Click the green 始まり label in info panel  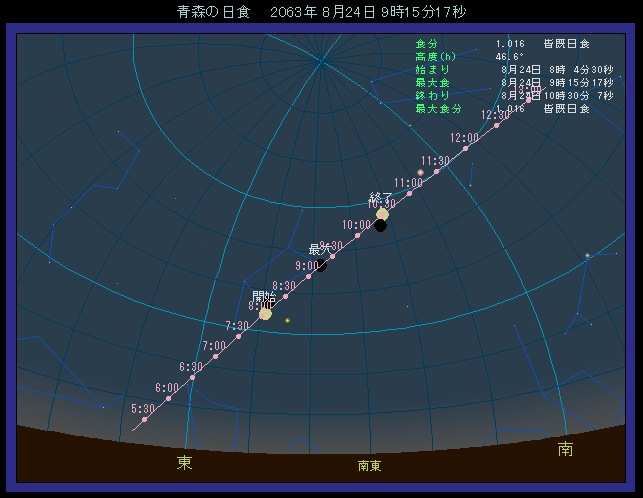point(433,70)
